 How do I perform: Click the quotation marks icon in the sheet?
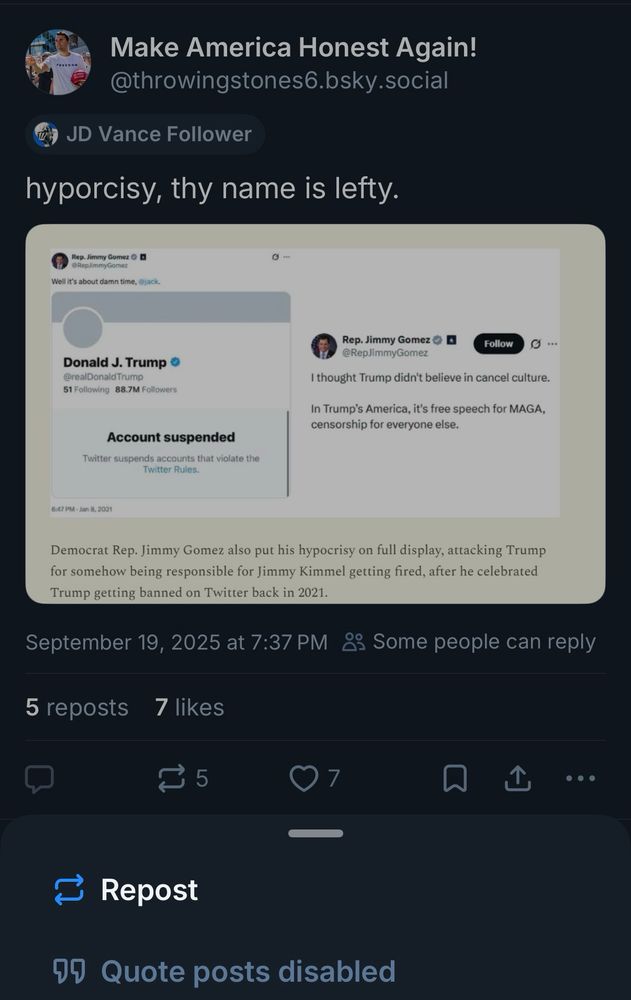click(x=64, y=971)
